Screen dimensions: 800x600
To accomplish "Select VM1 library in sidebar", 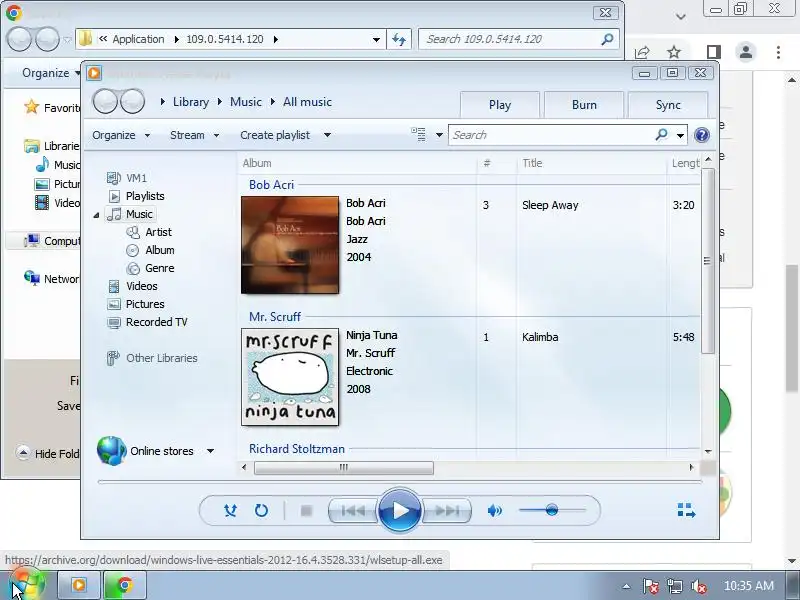I will (x=136, y=178).
